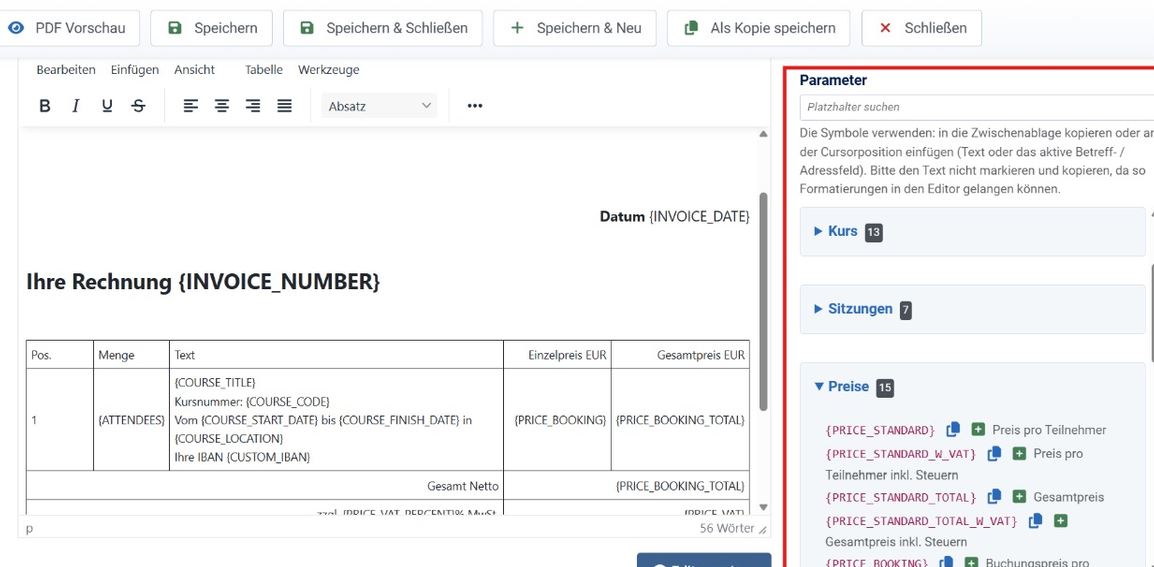Click the editor resize handle beside word count
The height and width of the screenshot is (567, 1154).
(762, 529)
